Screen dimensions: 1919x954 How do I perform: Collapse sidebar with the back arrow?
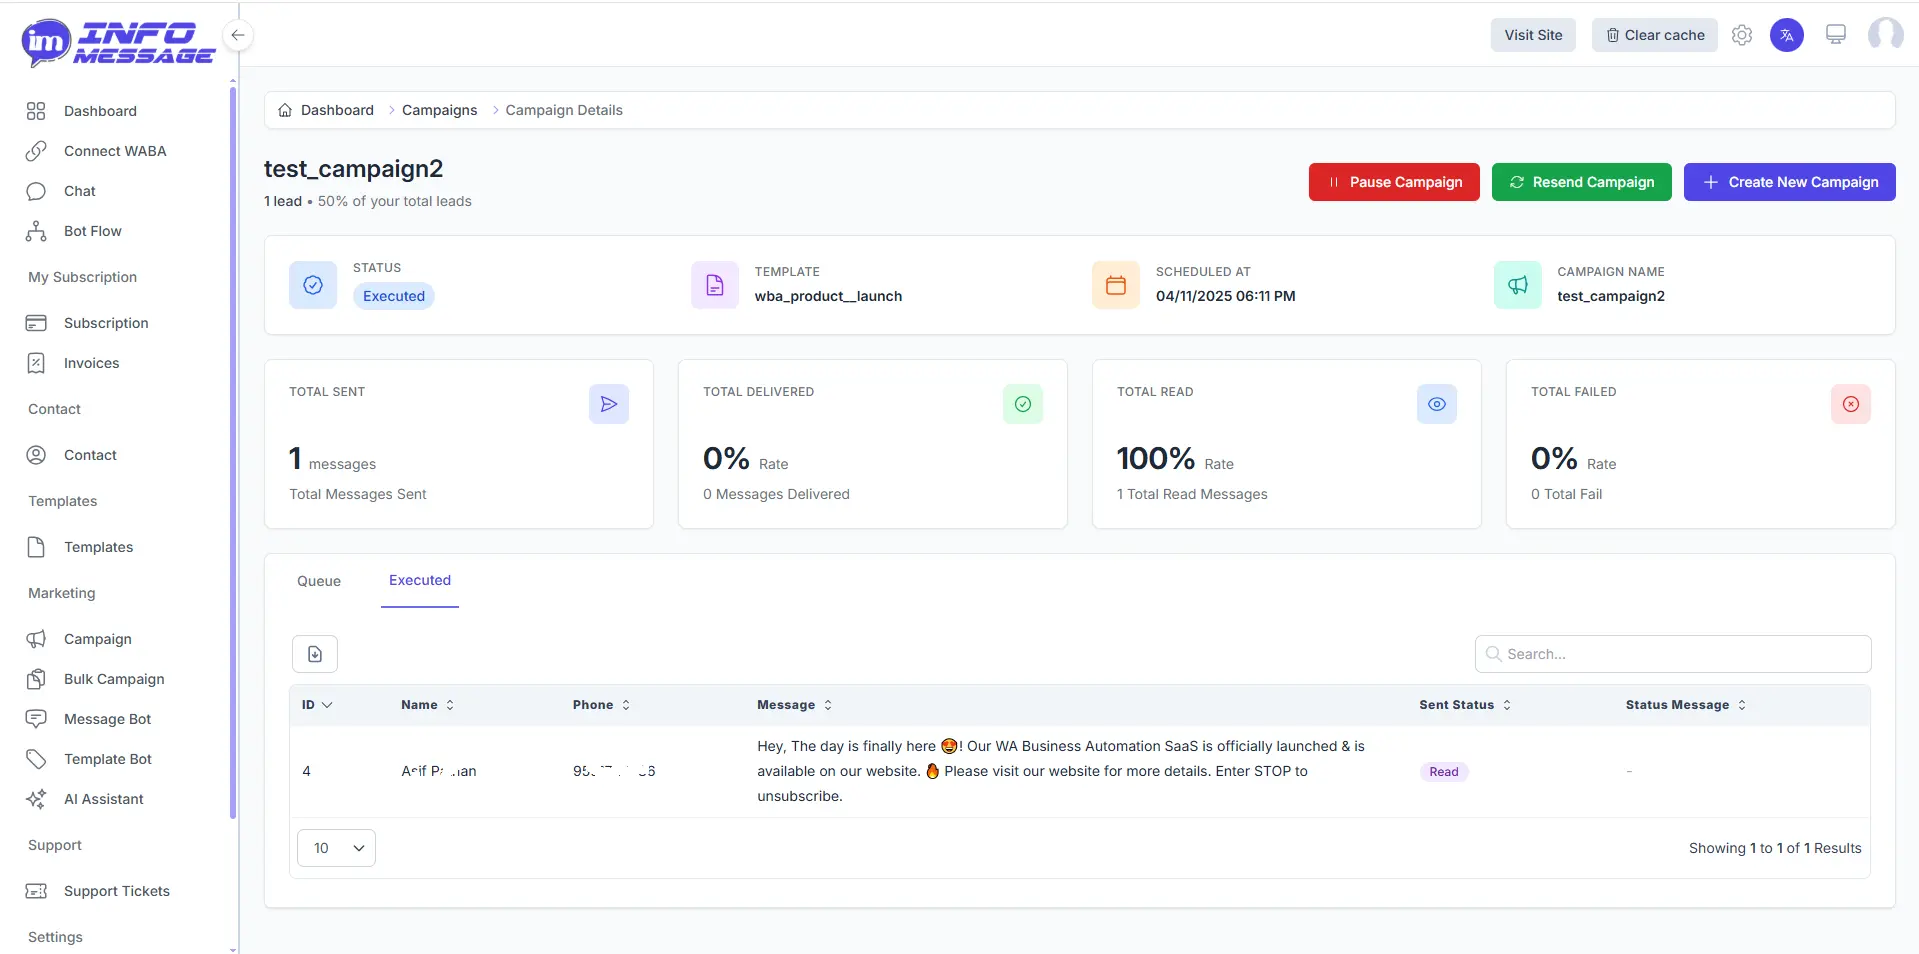click(238, 35)
